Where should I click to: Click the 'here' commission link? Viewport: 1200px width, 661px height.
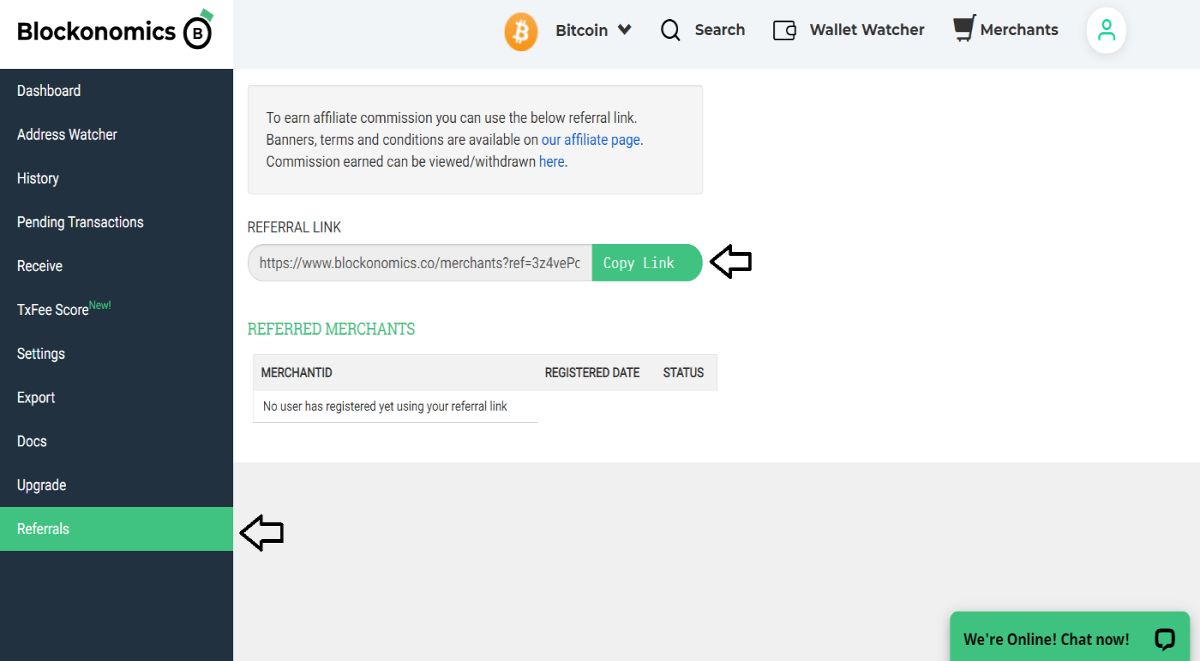[552, 162]
